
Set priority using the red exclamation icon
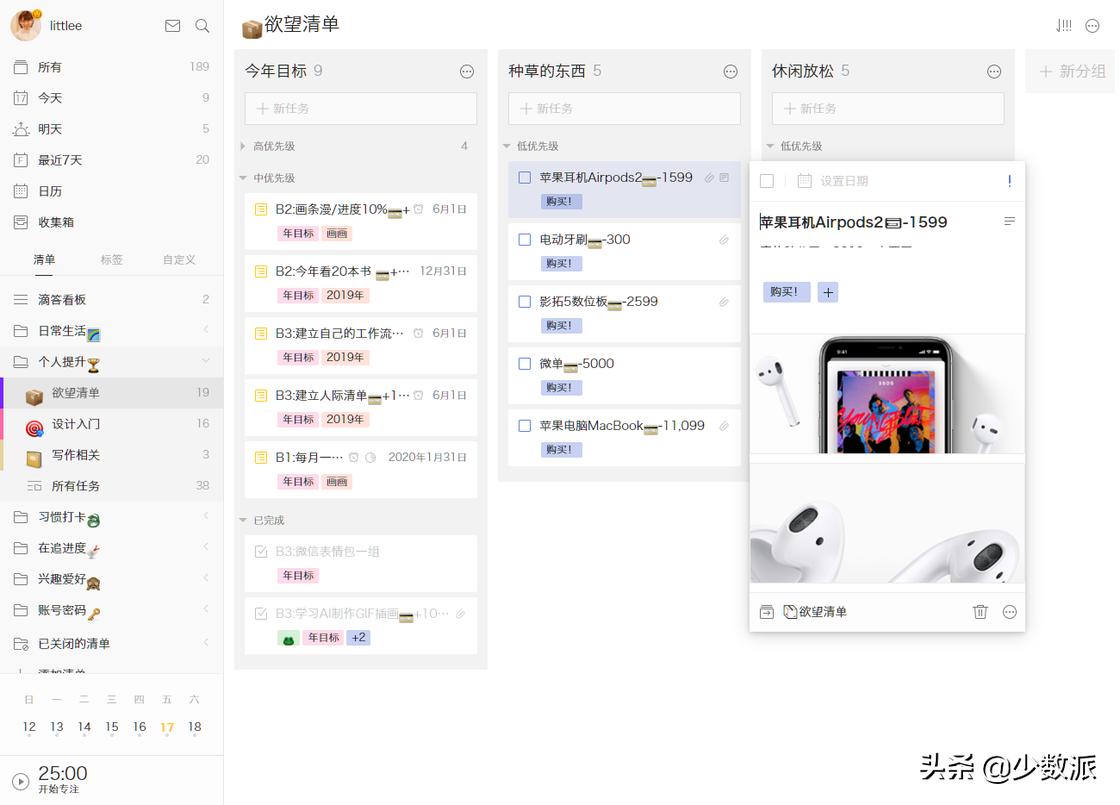pos(1009,181)
